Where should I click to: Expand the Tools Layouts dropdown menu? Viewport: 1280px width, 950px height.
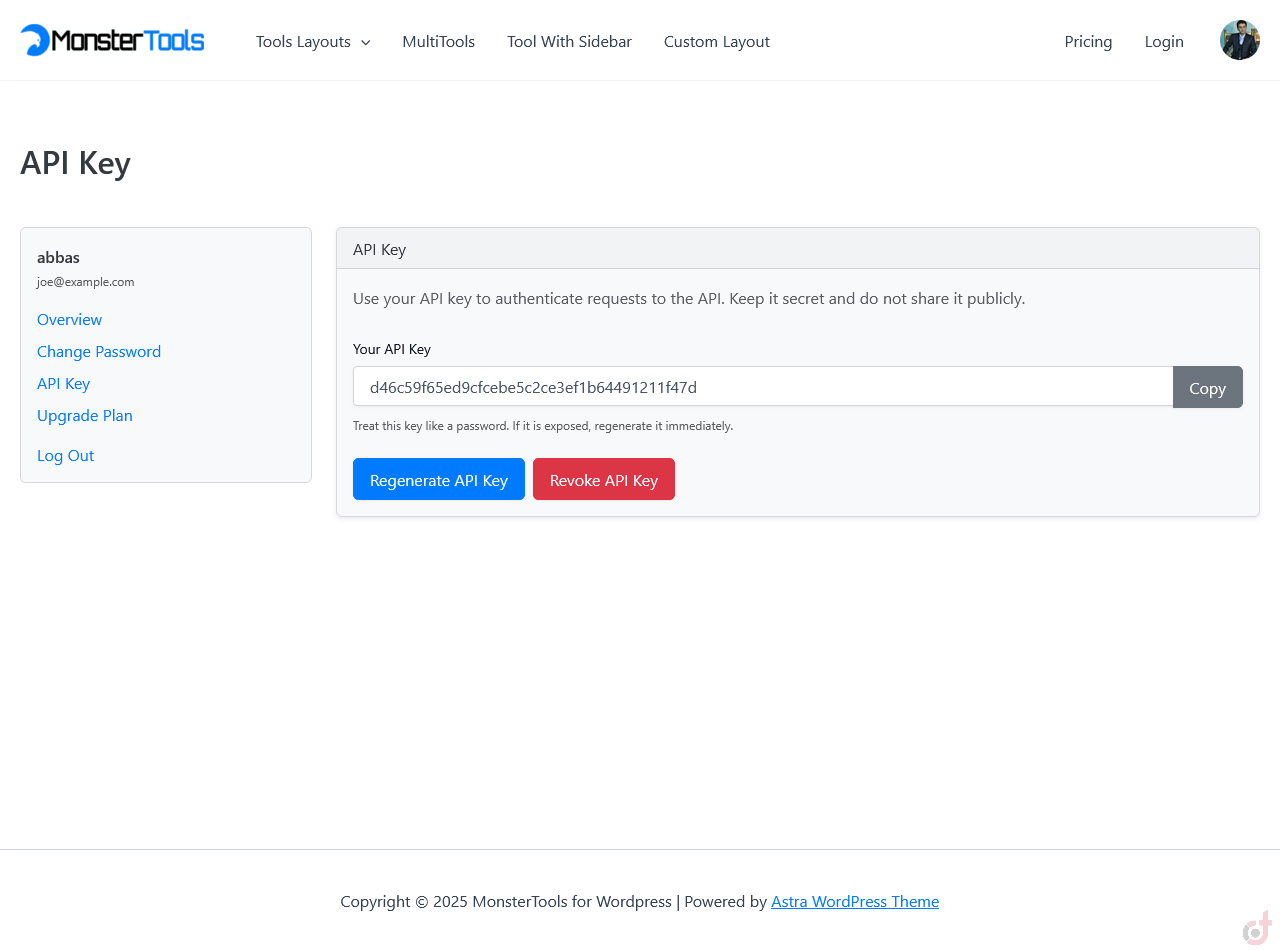[x=312, y=42]
